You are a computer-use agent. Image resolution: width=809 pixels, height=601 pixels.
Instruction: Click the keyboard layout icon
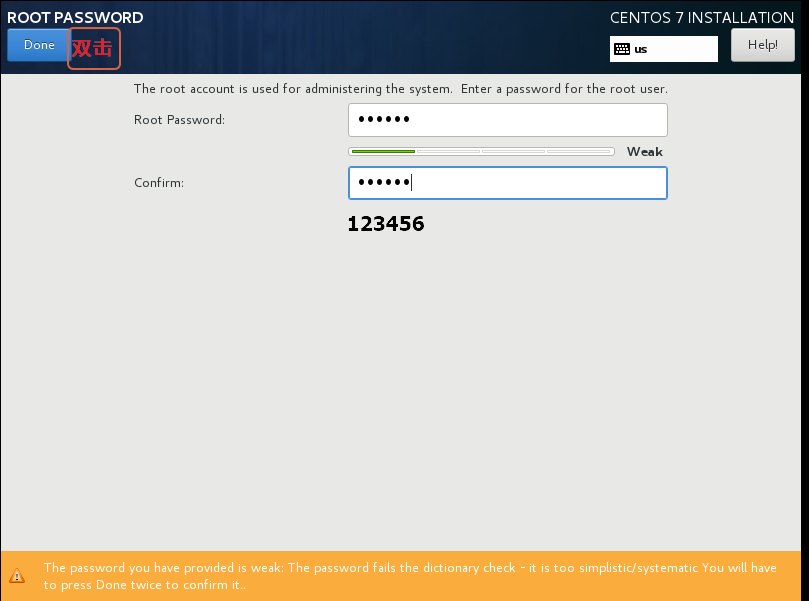622,49
